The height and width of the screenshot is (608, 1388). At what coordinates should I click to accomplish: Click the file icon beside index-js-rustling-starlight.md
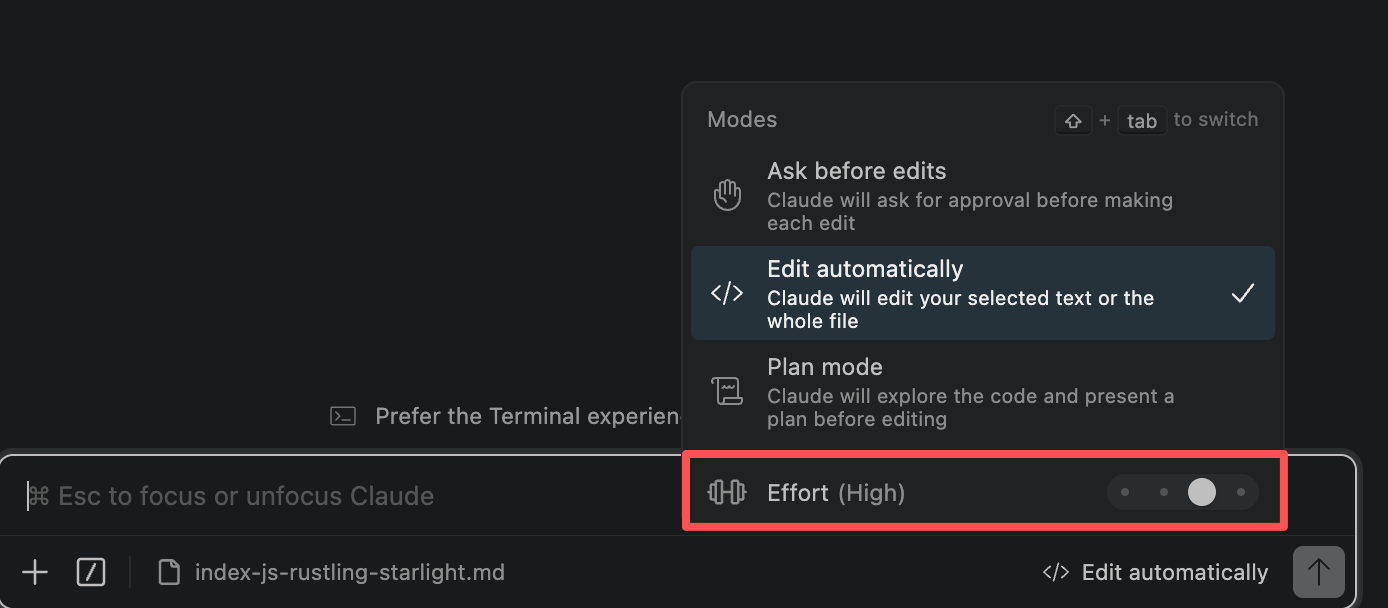coord(171,572)
